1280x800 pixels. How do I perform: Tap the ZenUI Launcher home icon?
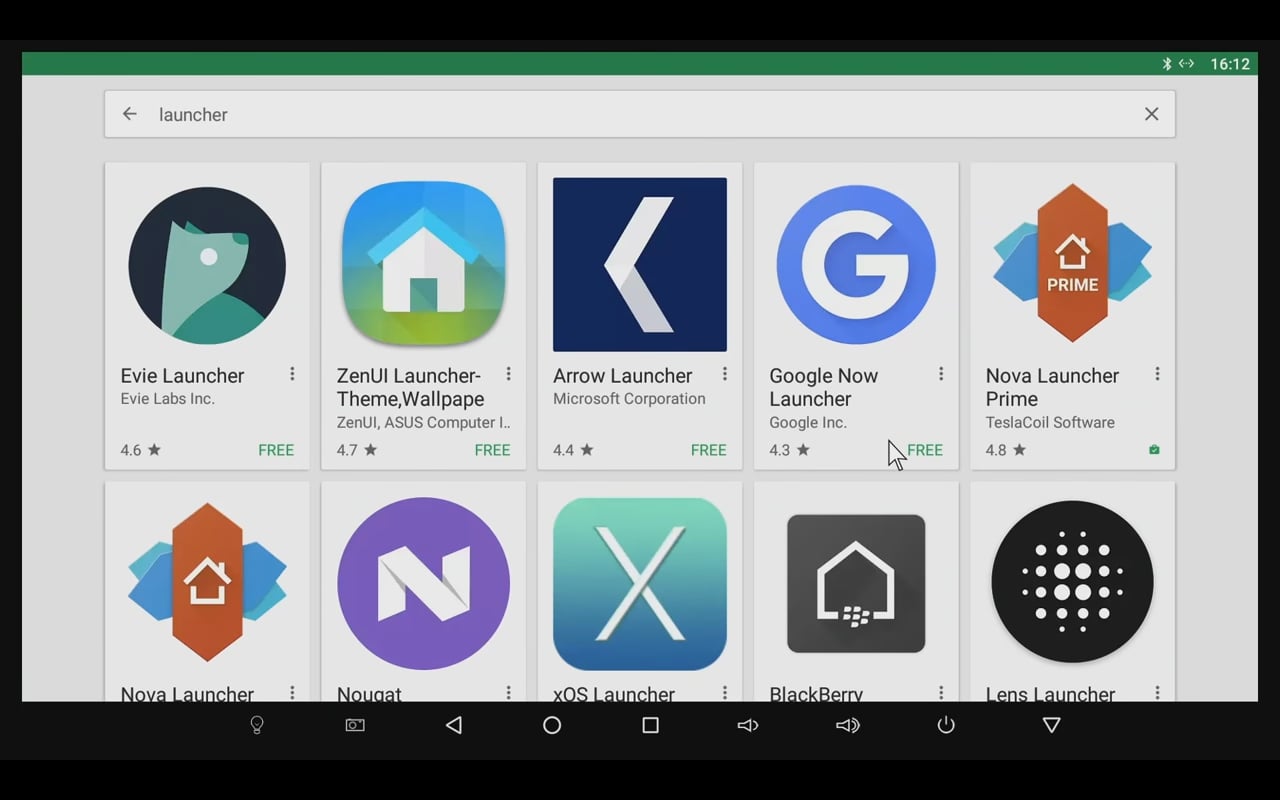(x=423, y=264)
